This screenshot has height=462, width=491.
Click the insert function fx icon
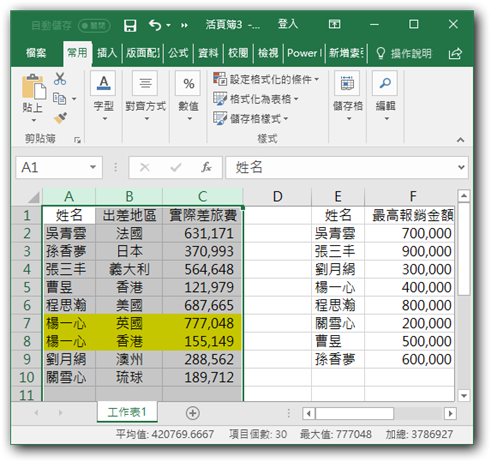coord(206,167)
